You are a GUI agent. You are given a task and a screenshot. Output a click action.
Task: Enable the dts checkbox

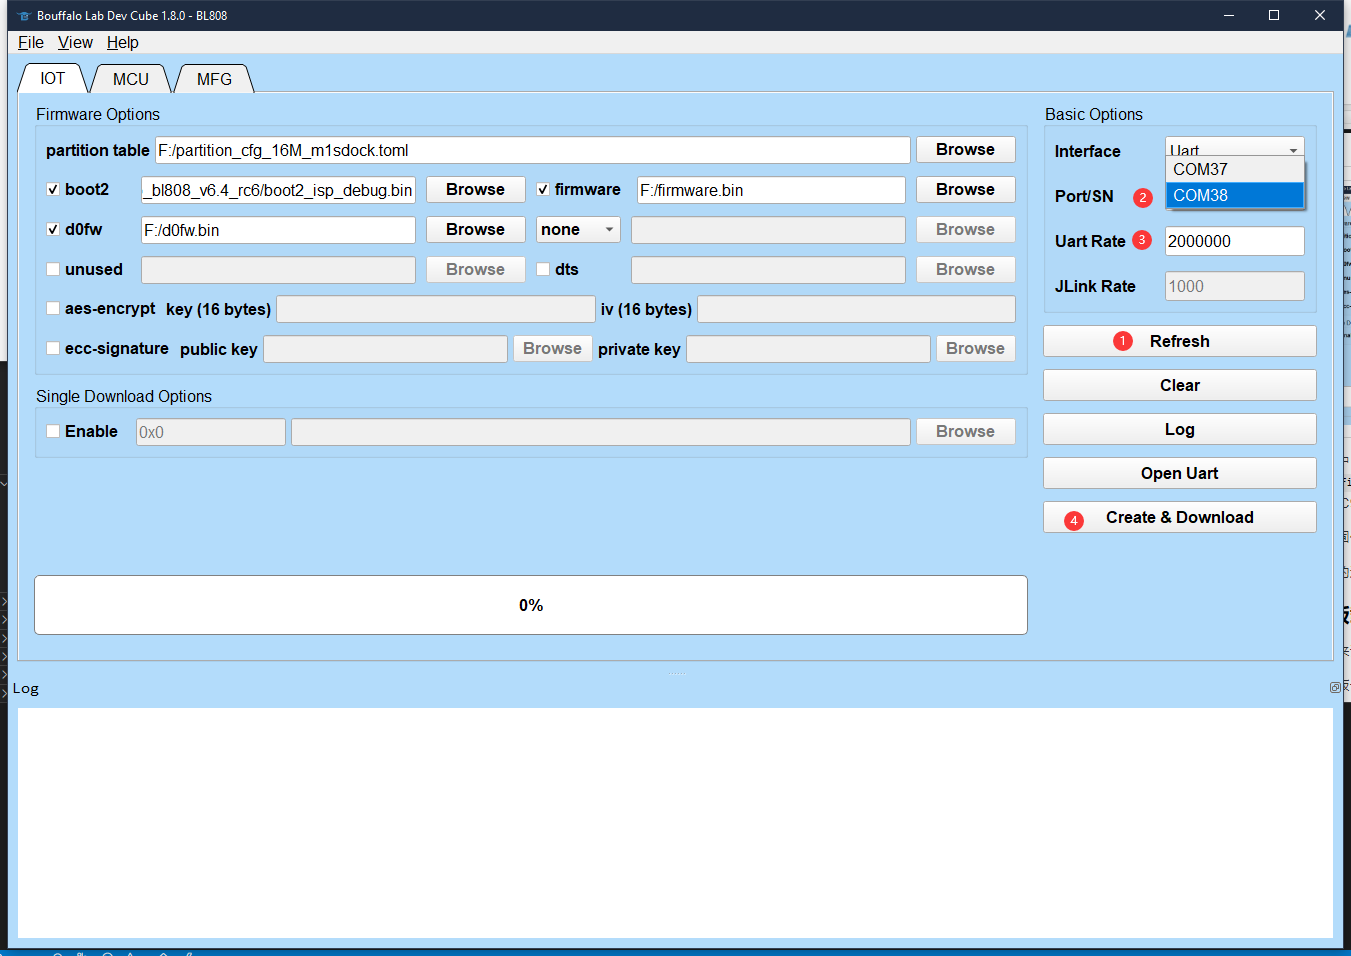pos(543,269)
